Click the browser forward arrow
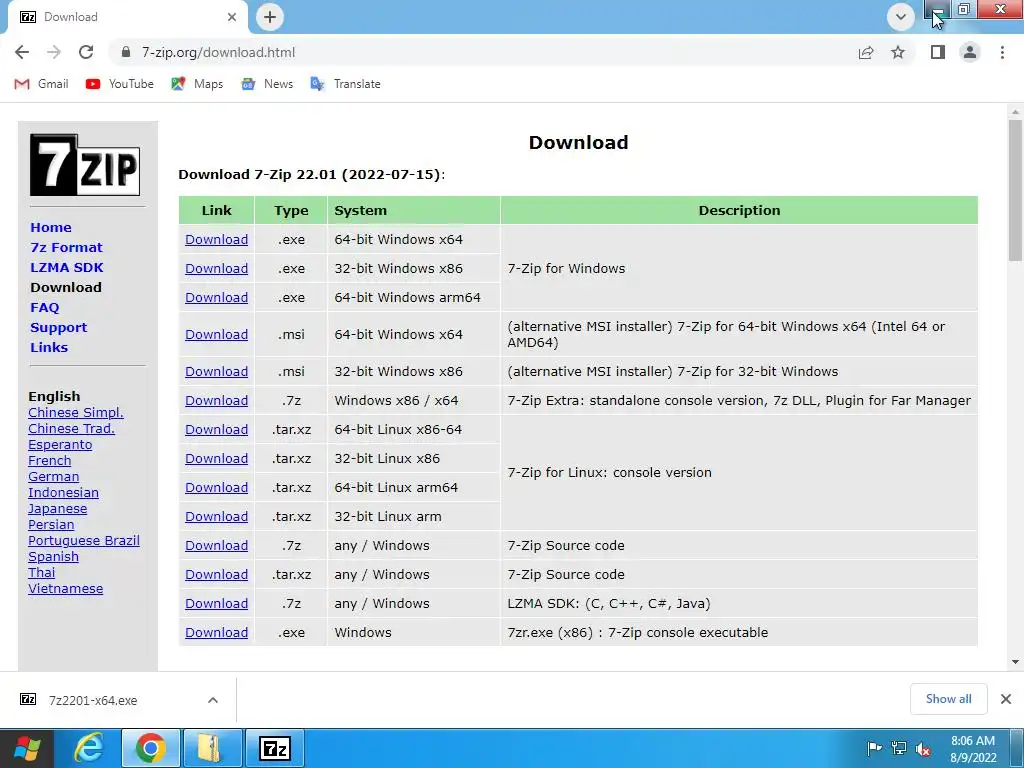 (54, 52)
